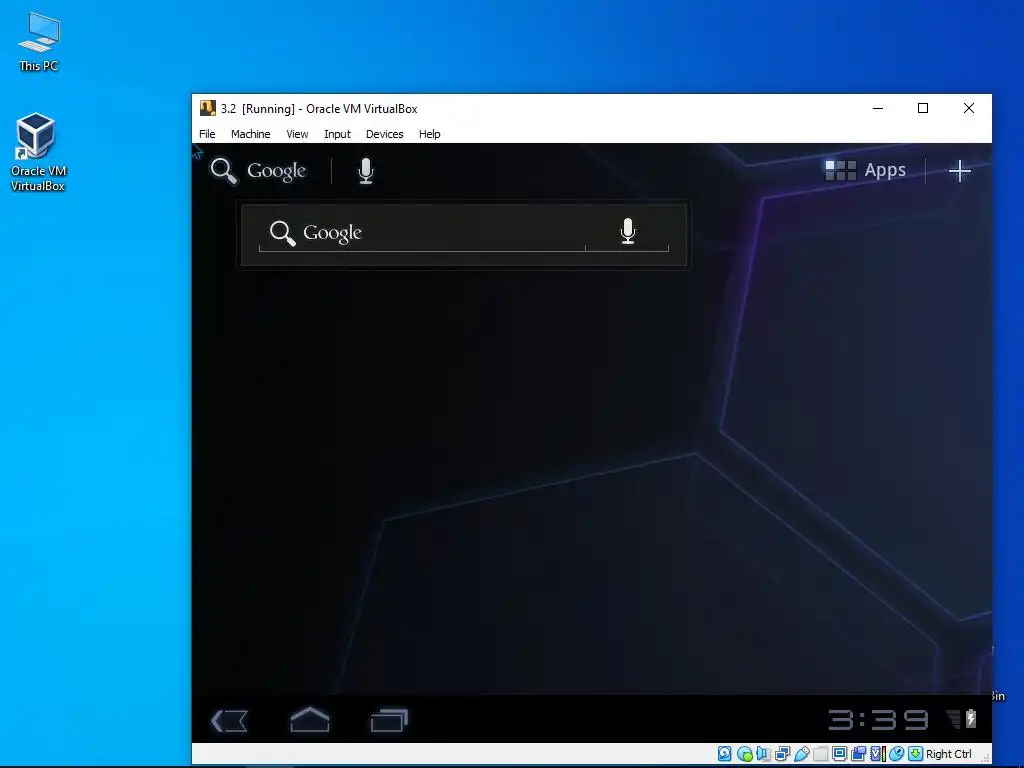
Task: Click the display status icon
Action: click(839, 754)
